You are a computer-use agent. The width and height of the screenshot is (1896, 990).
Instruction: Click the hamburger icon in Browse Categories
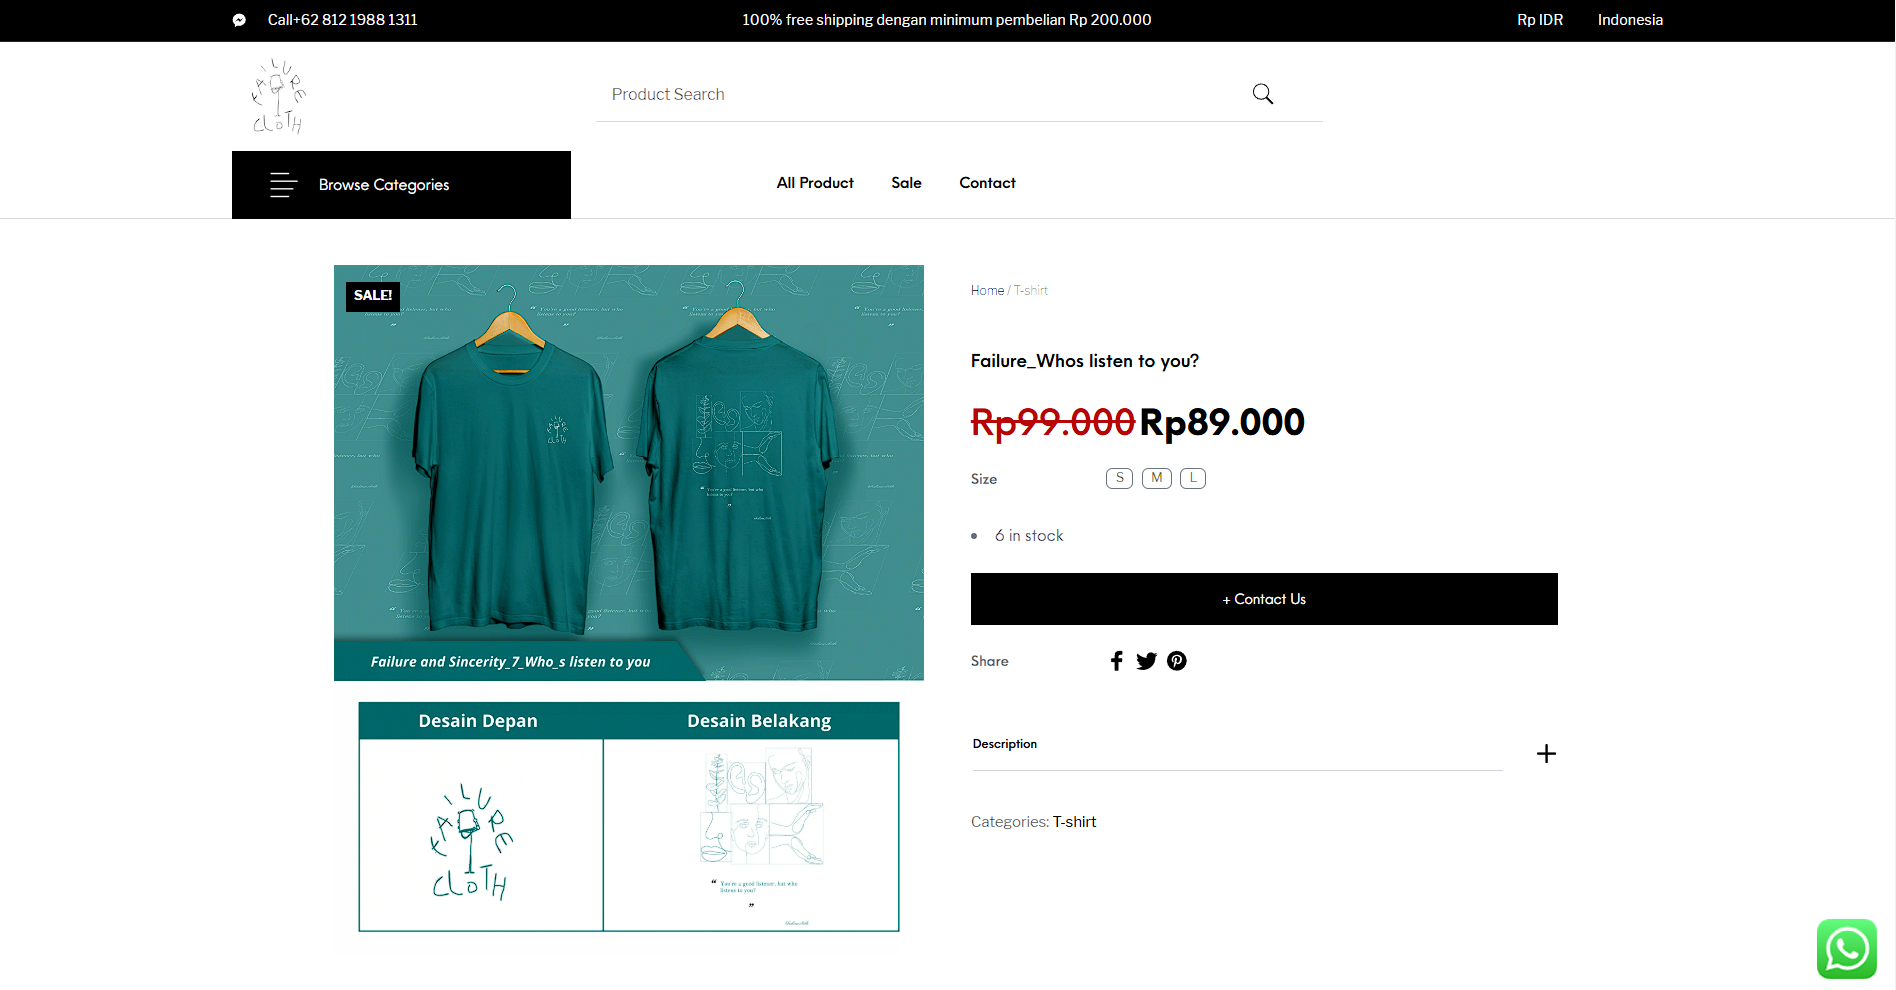(x=283, y=185)
